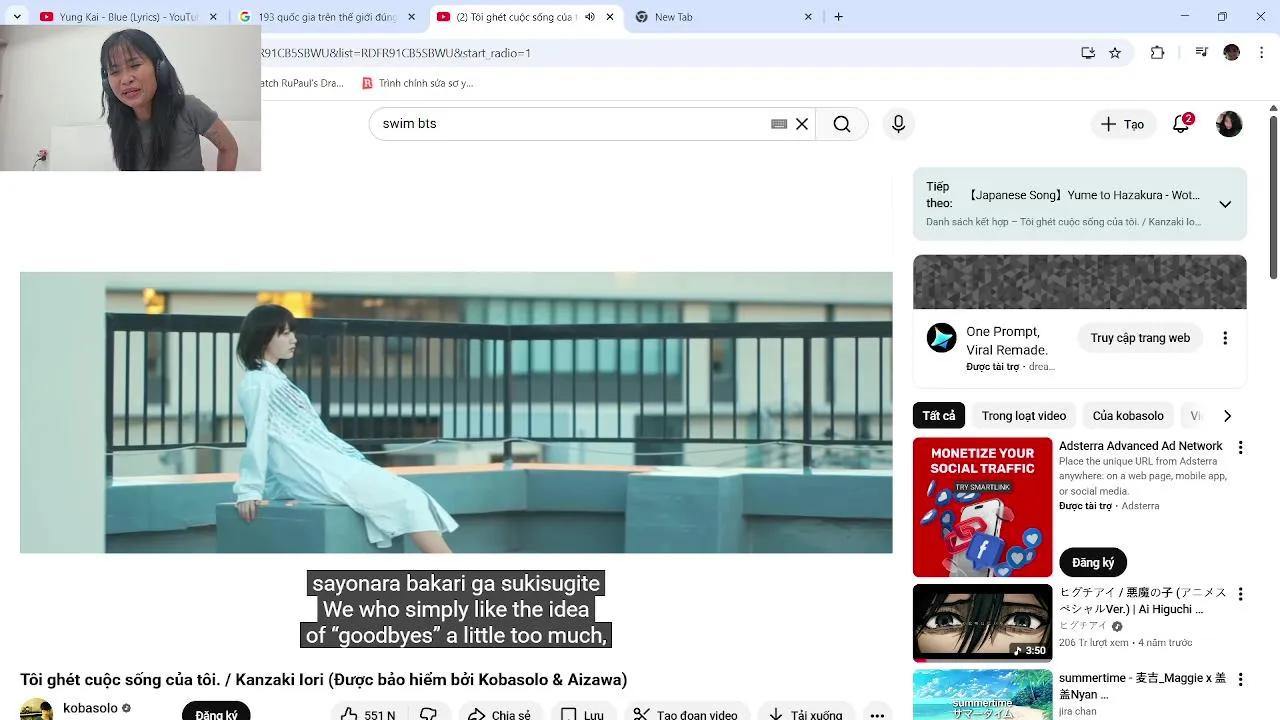Open options for Adsterra ad
1280x720 pixels.
[x=1240, y=448]
